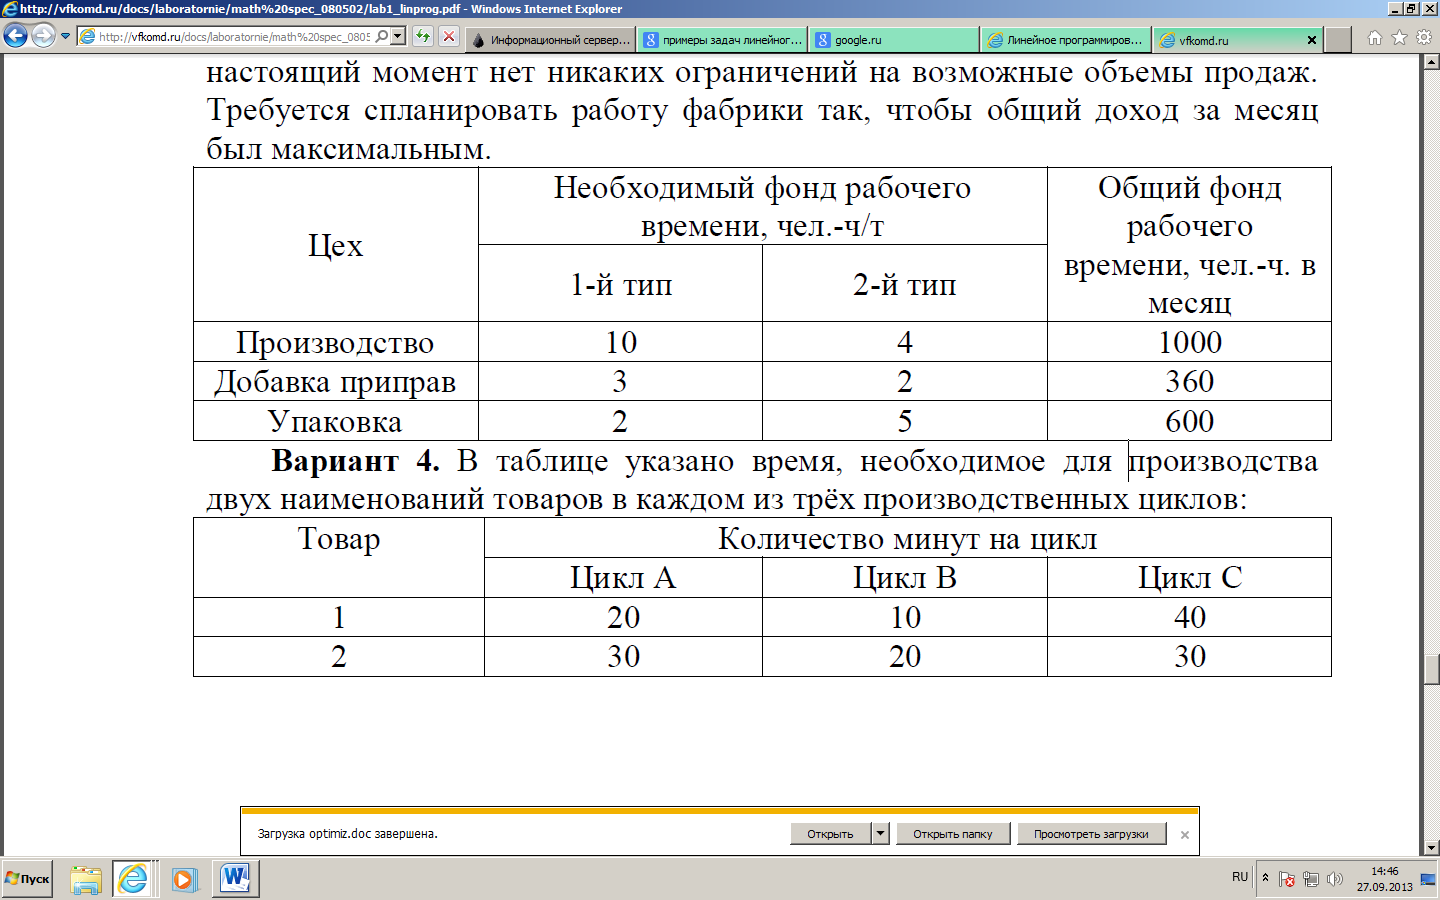This screenshot has width=1440, height=900.
Task: Click the network tray icon
Action: [x=1311, y=879]
